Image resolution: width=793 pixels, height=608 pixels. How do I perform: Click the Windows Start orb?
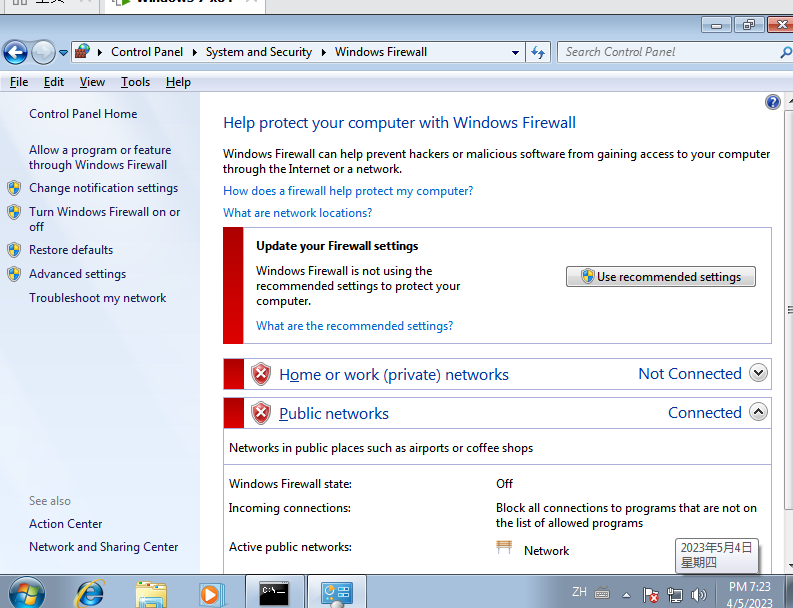(x=27, y=593)
